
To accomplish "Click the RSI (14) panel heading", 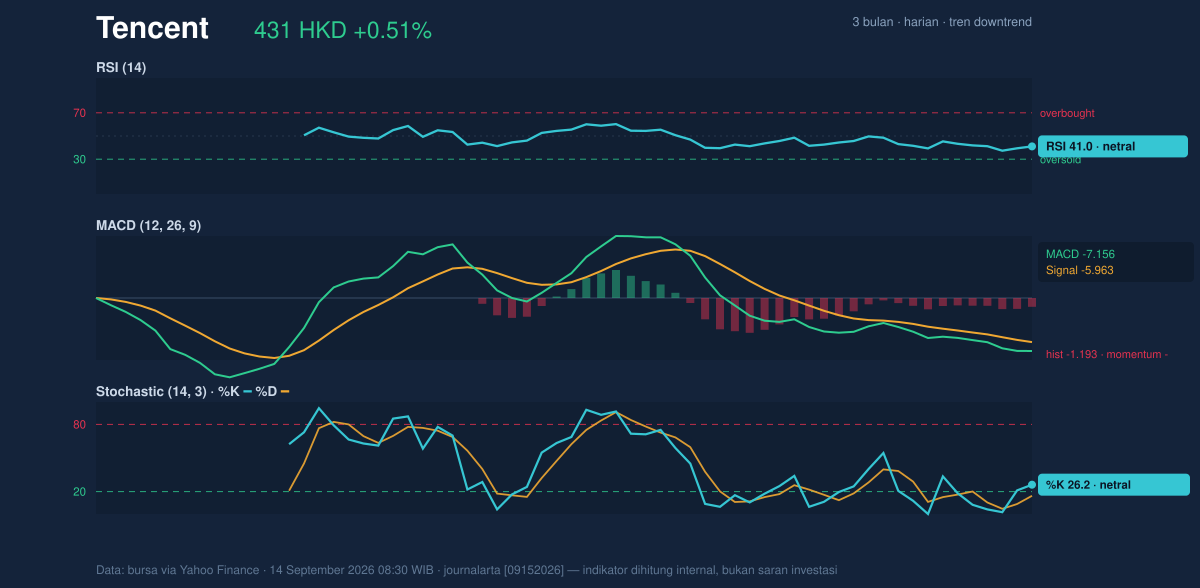I will (121, 67).
